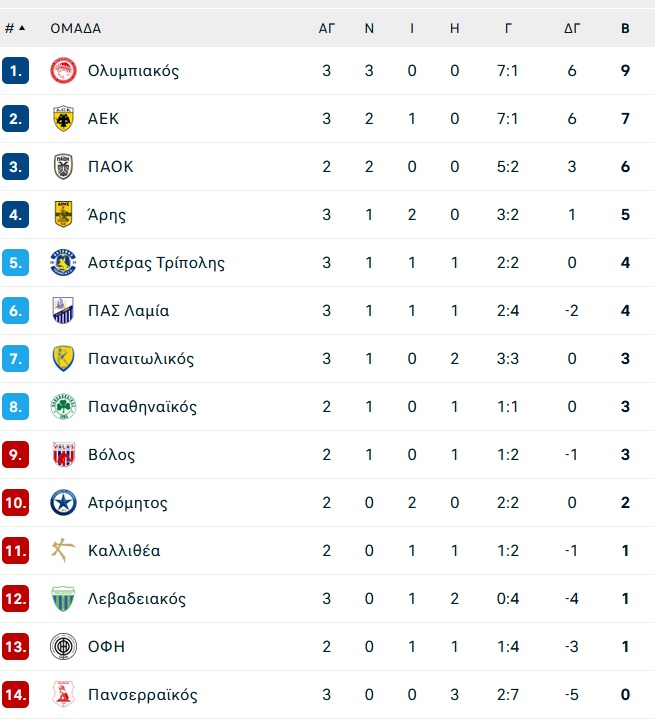
Task: Click the rank 14 red position badge
Action: [15, 695]
